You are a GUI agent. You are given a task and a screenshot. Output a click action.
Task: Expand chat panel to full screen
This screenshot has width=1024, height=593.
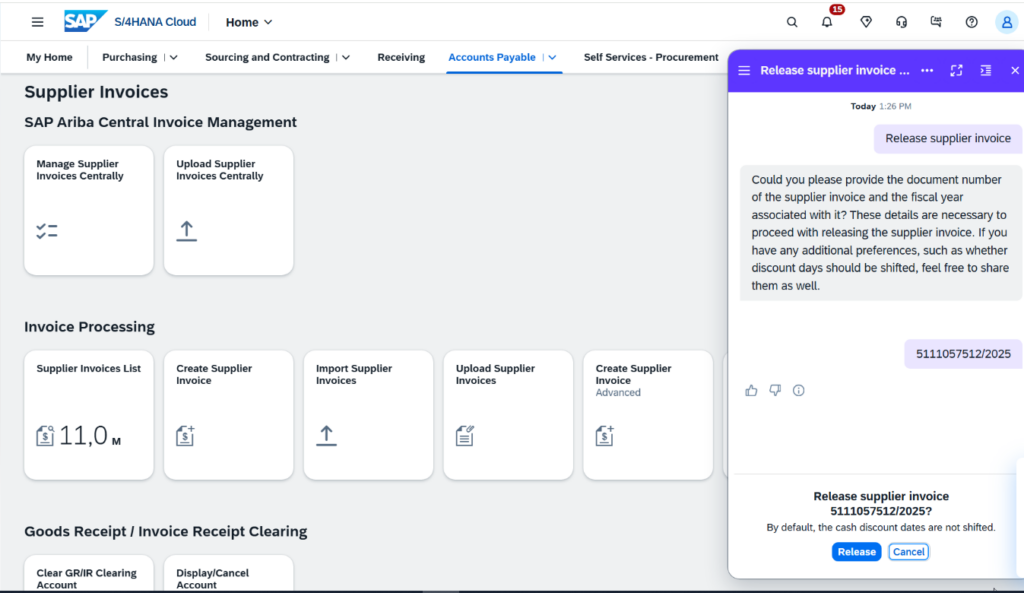[956, 70]
